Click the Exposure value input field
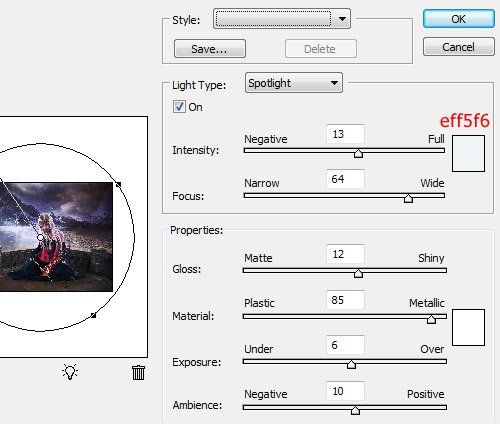This screenshot has width=500, height=424. [345, 345]
